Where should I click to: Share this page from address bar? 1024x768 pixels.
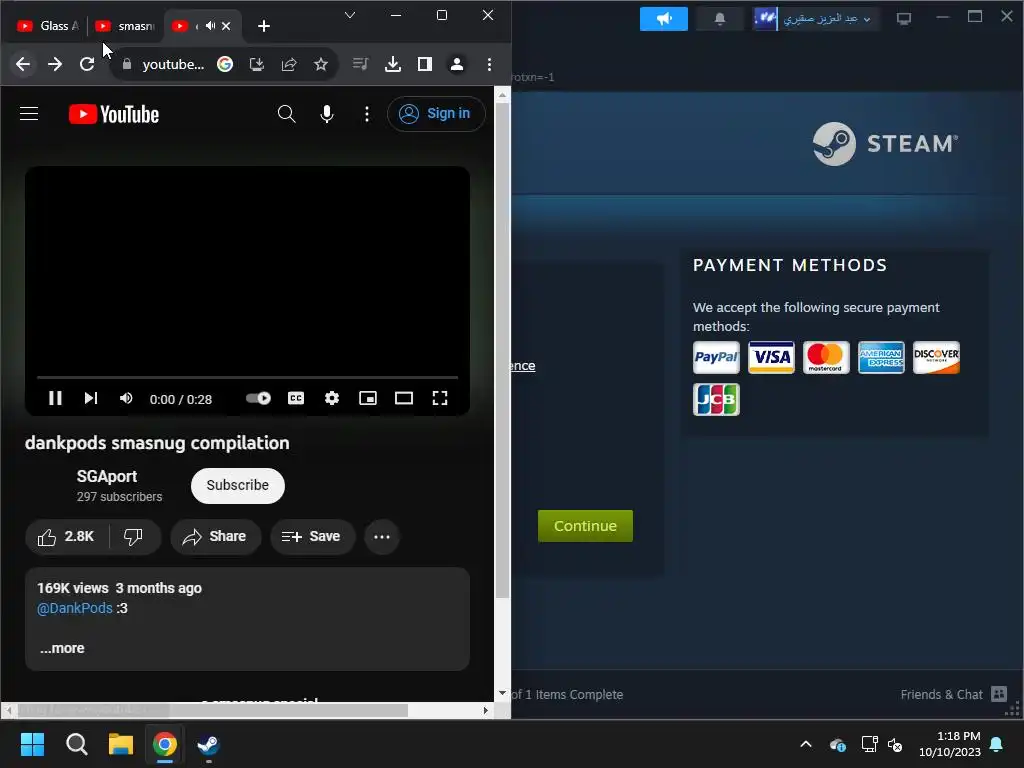(289, 64)
